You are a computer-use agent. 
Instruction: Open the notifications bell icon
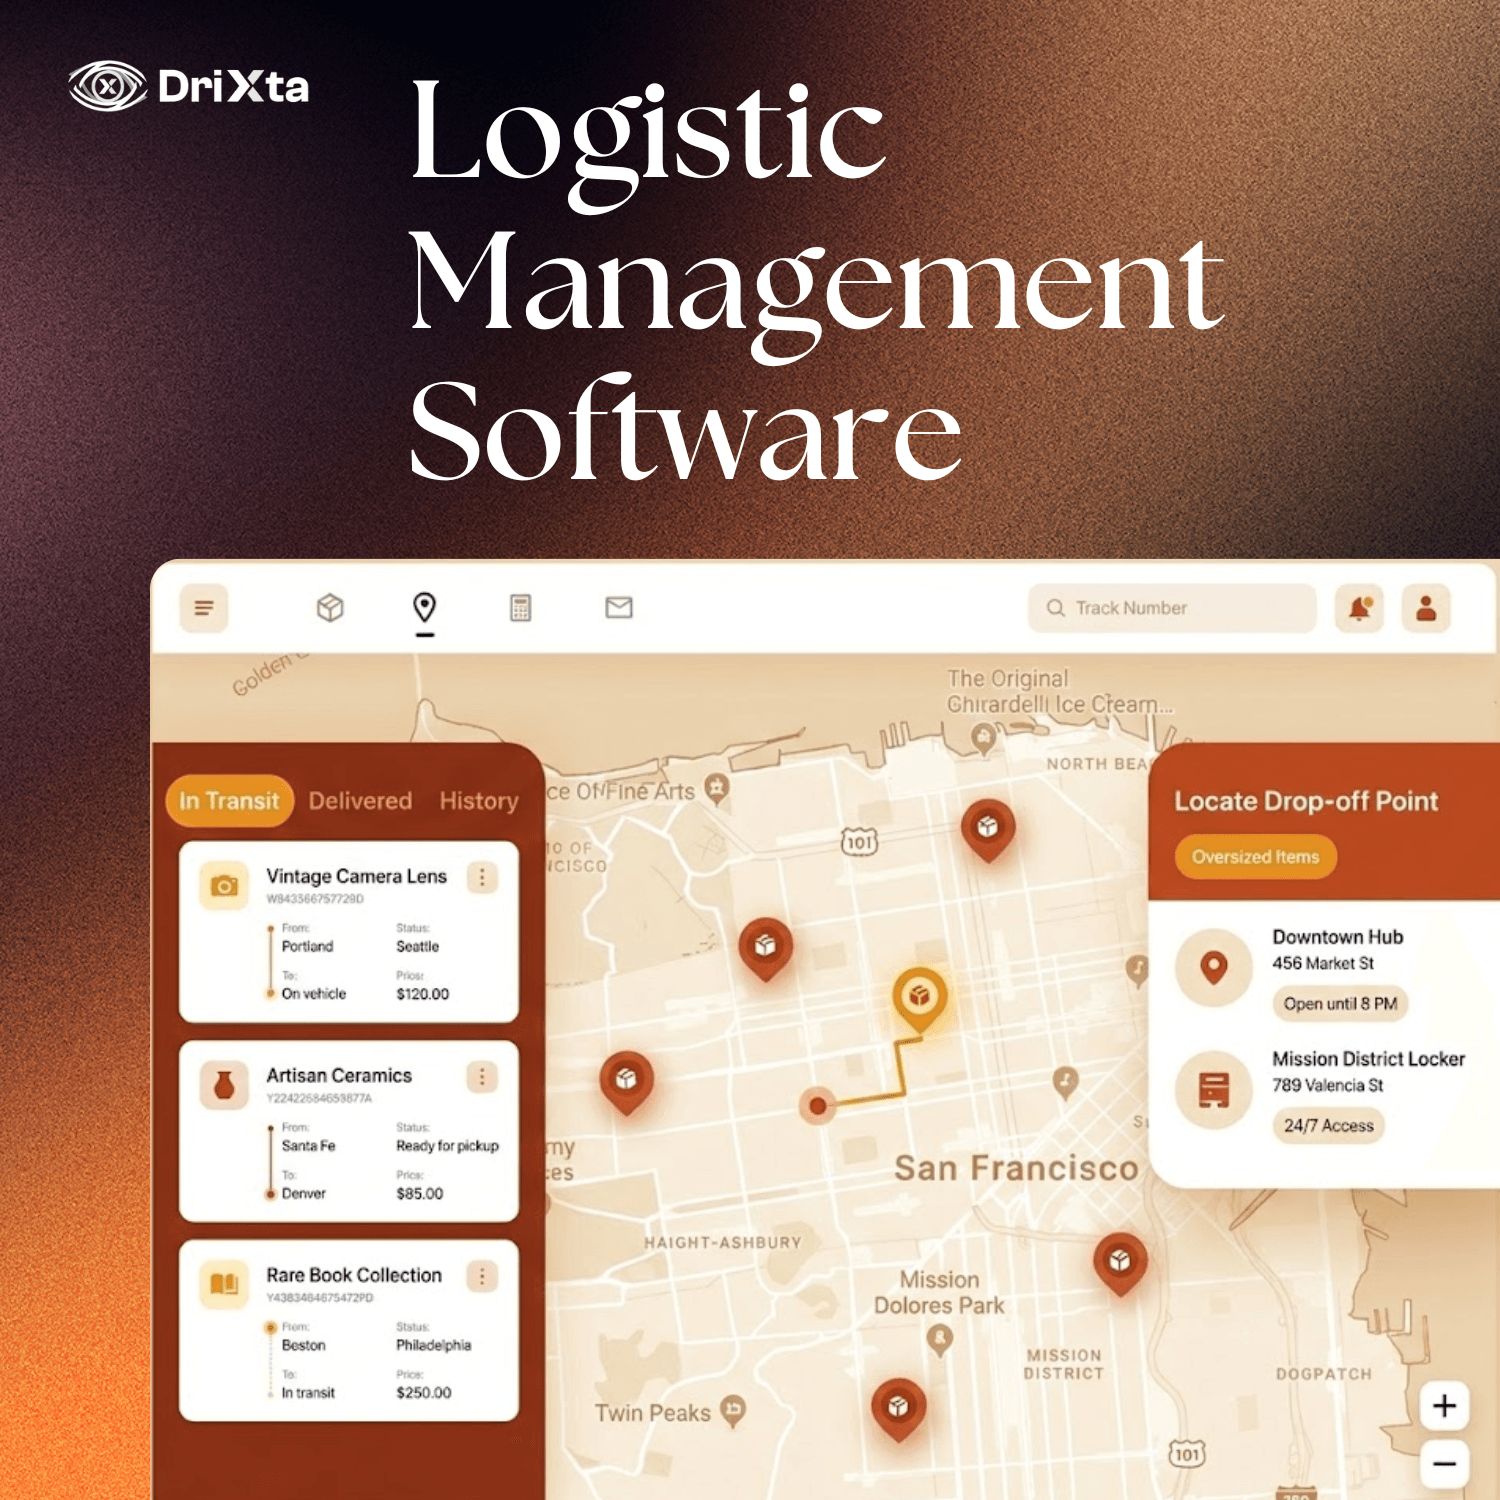pyautogui.click(x=1359, y=608)
